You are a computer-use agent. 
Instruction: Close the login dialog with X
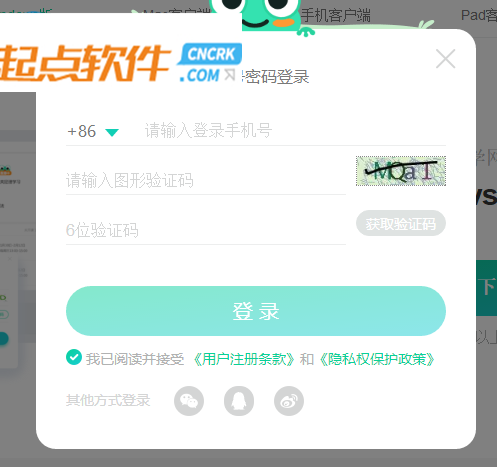point(445,59)
